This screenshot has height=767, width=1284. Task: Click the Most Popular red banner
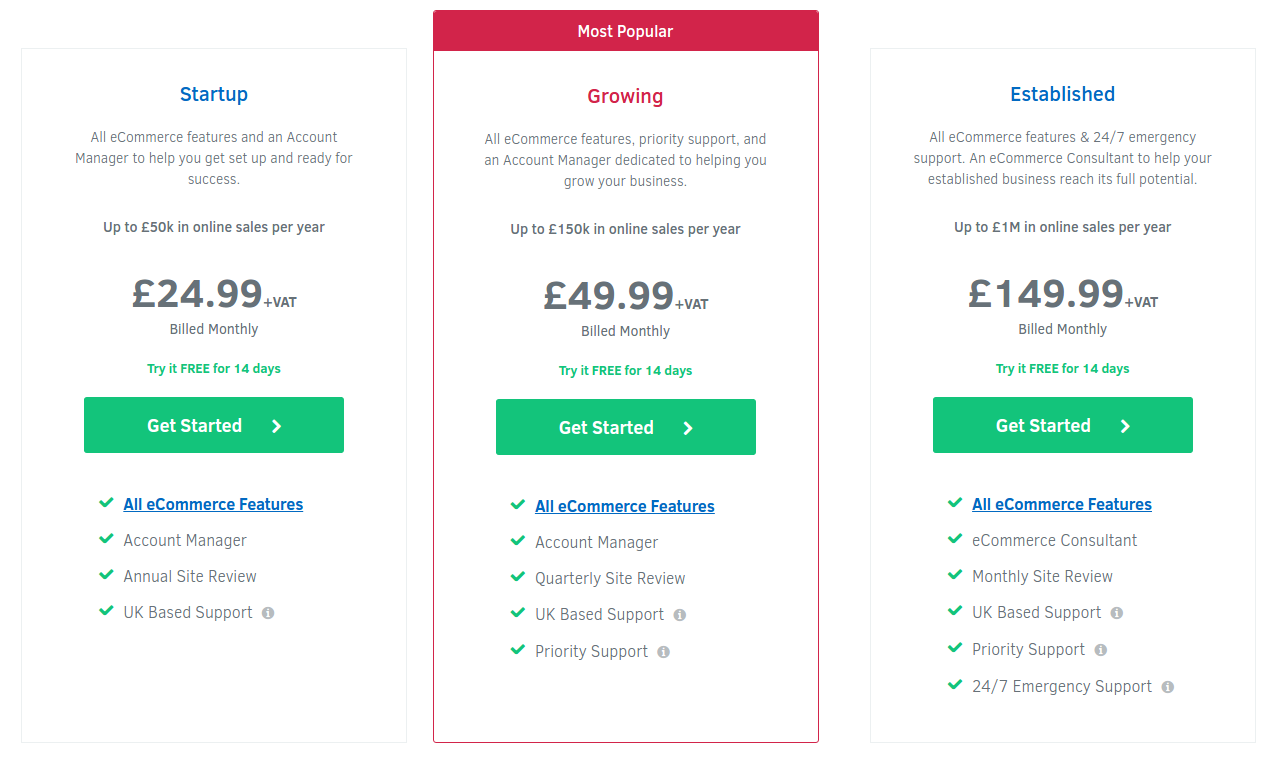(625, 31)
